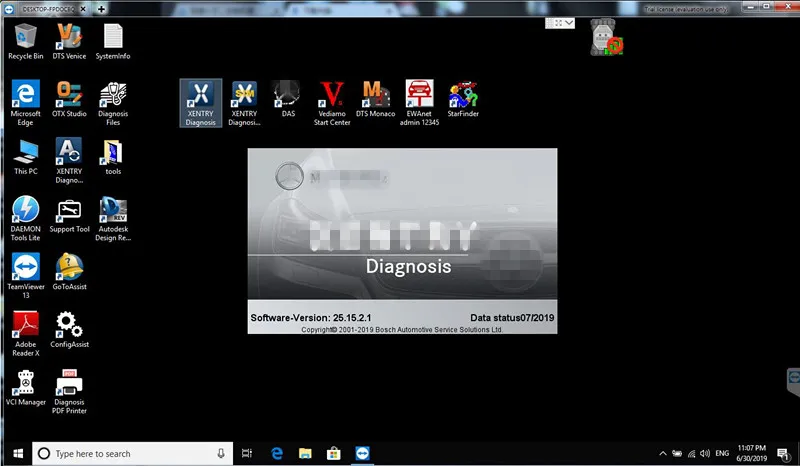Open the Diagnosis Files shortcut

tap(113, 103)
